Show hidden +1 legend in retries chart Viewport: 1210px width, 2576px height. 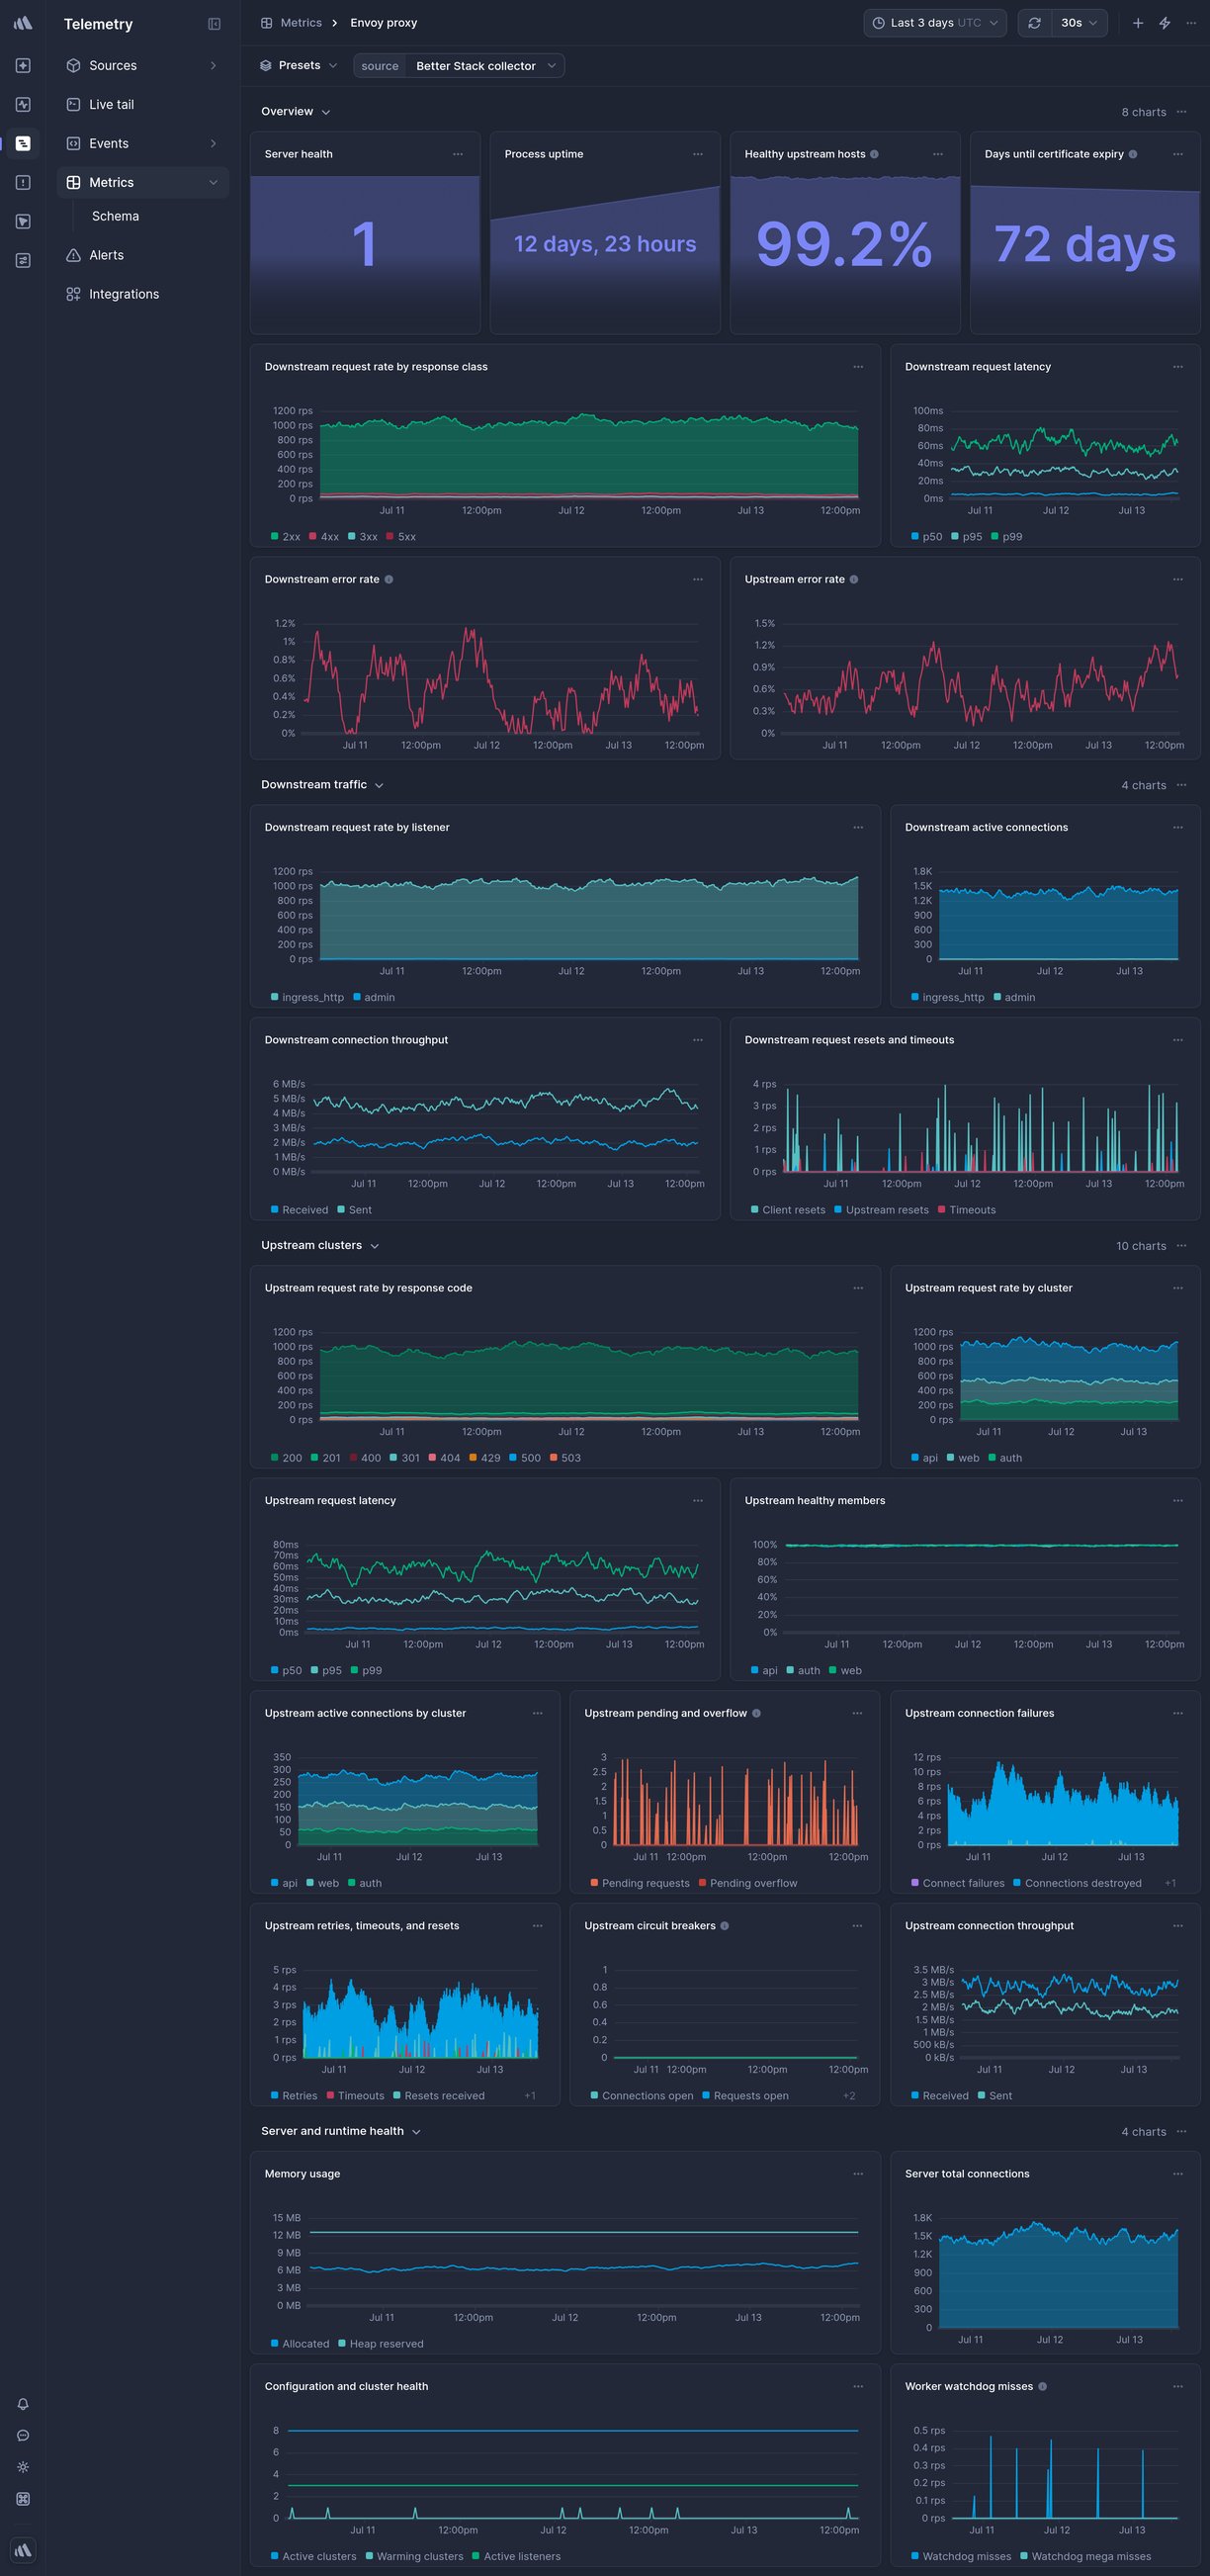coord(530,2096)
